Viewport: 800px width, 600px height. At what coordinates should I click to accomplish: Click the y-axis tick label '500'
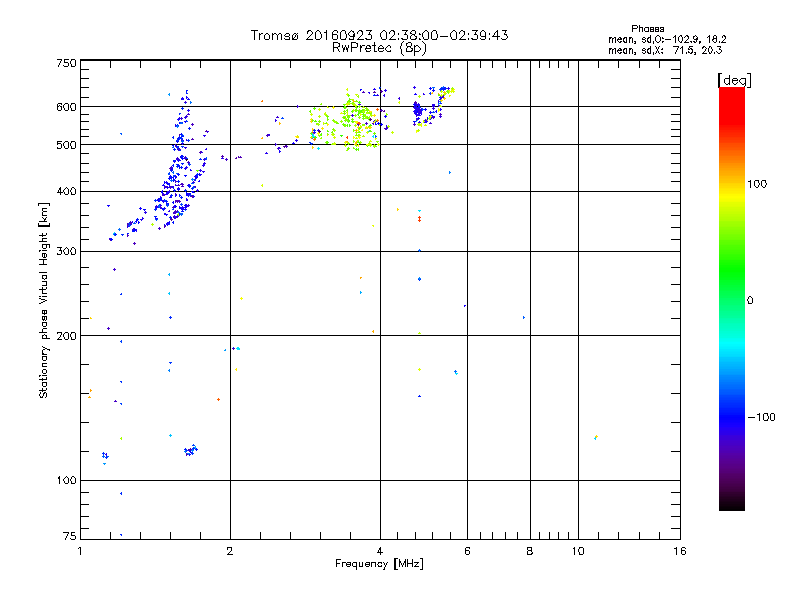(67, 145)
